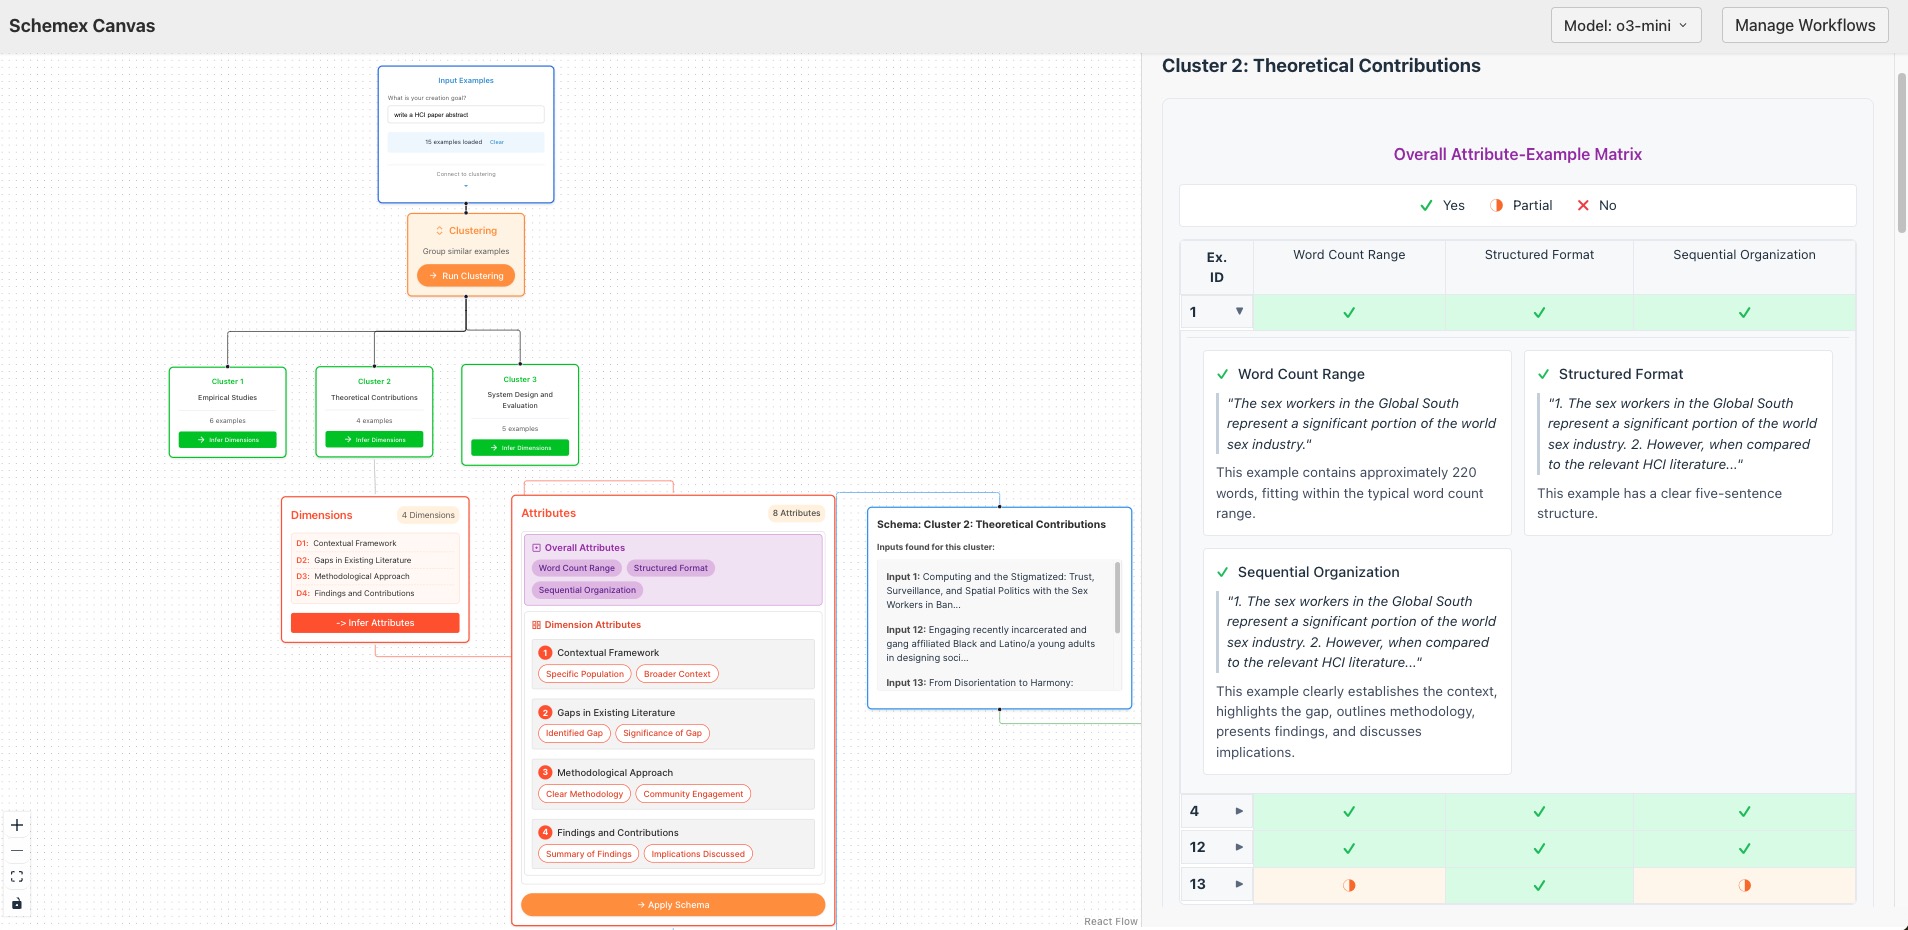The height and width of the screenshot is (930, 1908).
Task: Click the schema node's inputs list scrollbar
Action: coord(1117,600)
